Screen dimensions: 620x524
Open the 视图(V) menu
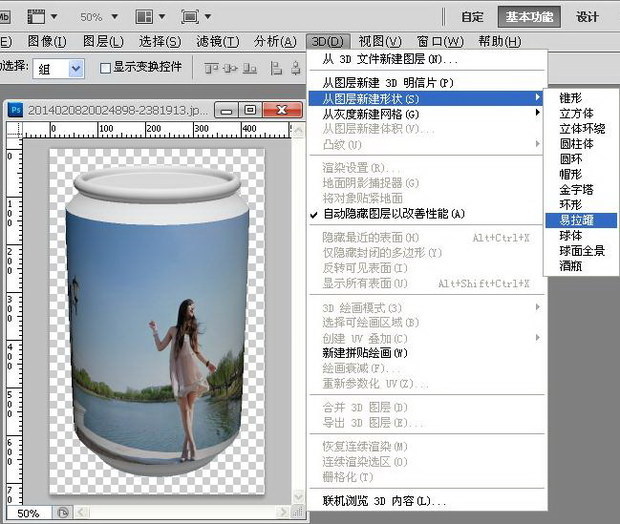(x=380, y=41)
